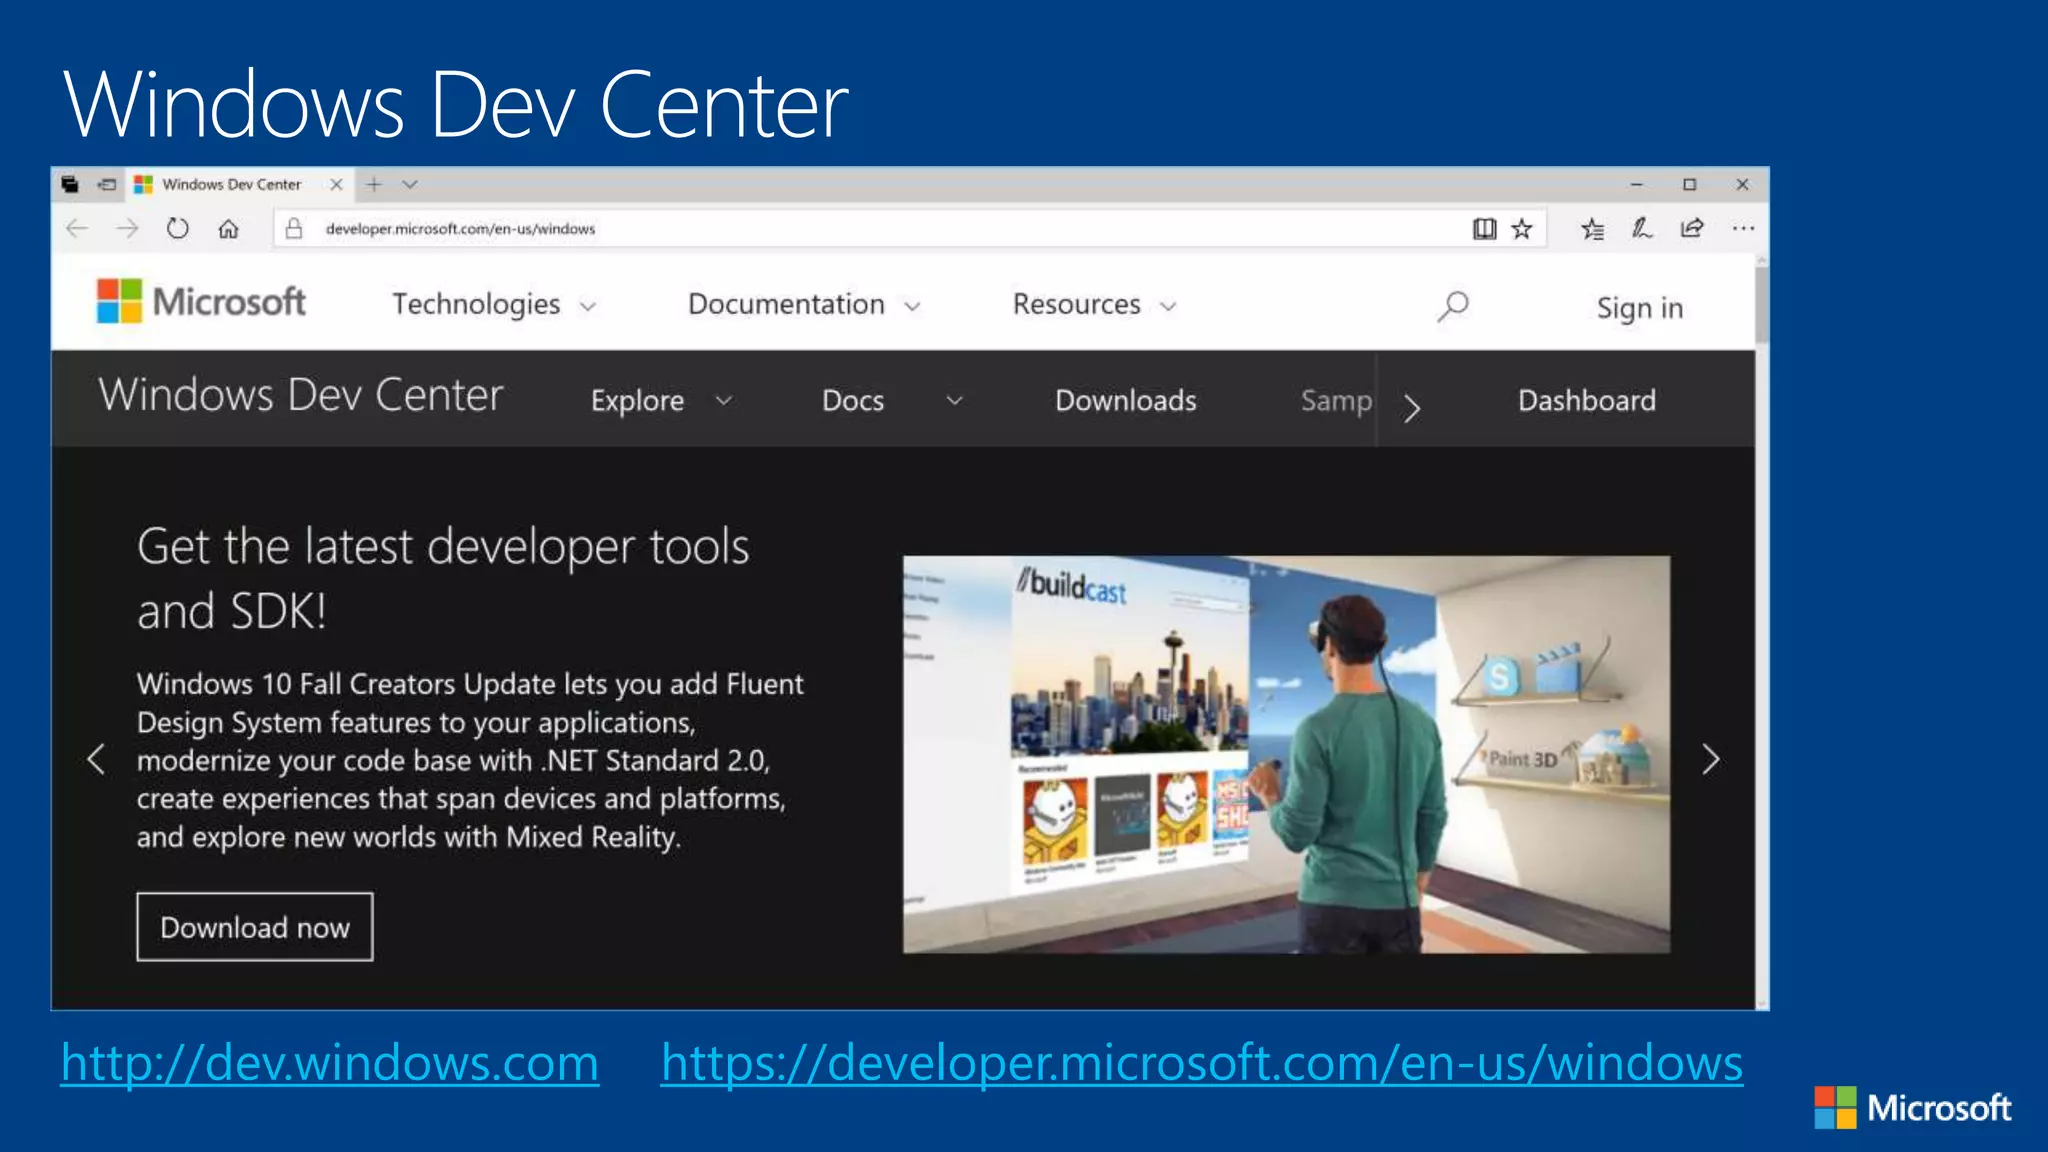The width and height of the screenshot is (2048, 1152).
Task: Go to the browser Home icon
Action: [x=228, y=229]
